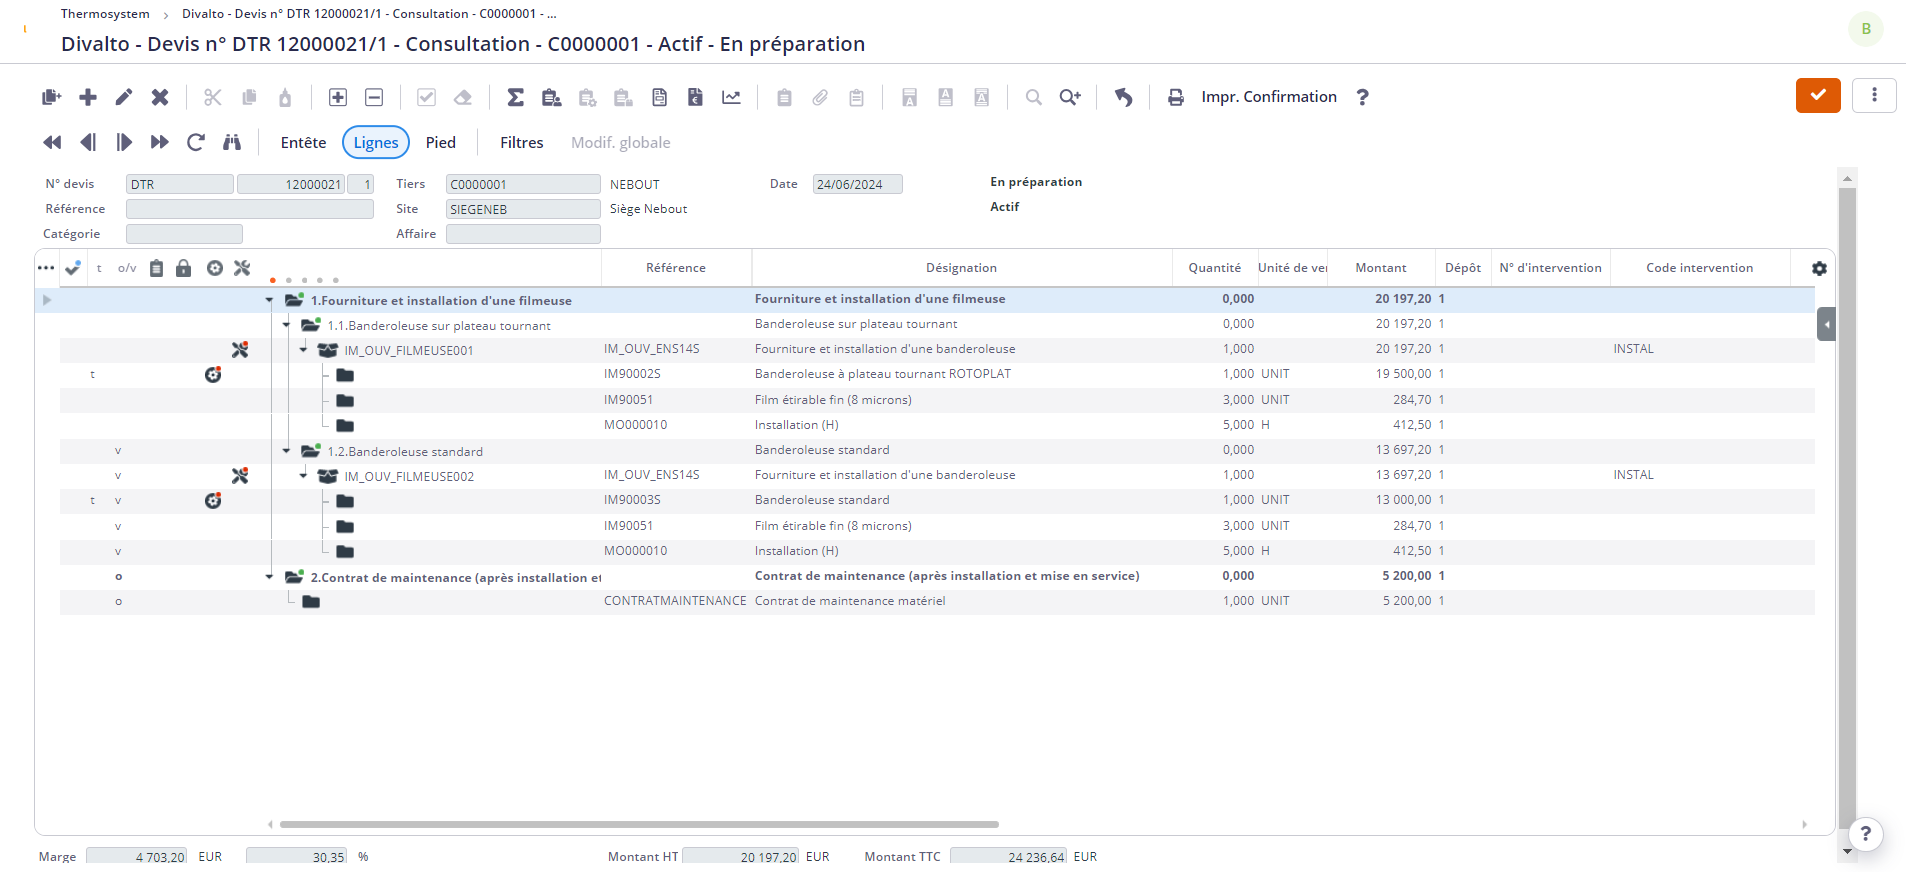Viewport: 1906px width, 872px height.
Task: Click the Thermosystem breadcrumb
Action: (x=105, y=14)
